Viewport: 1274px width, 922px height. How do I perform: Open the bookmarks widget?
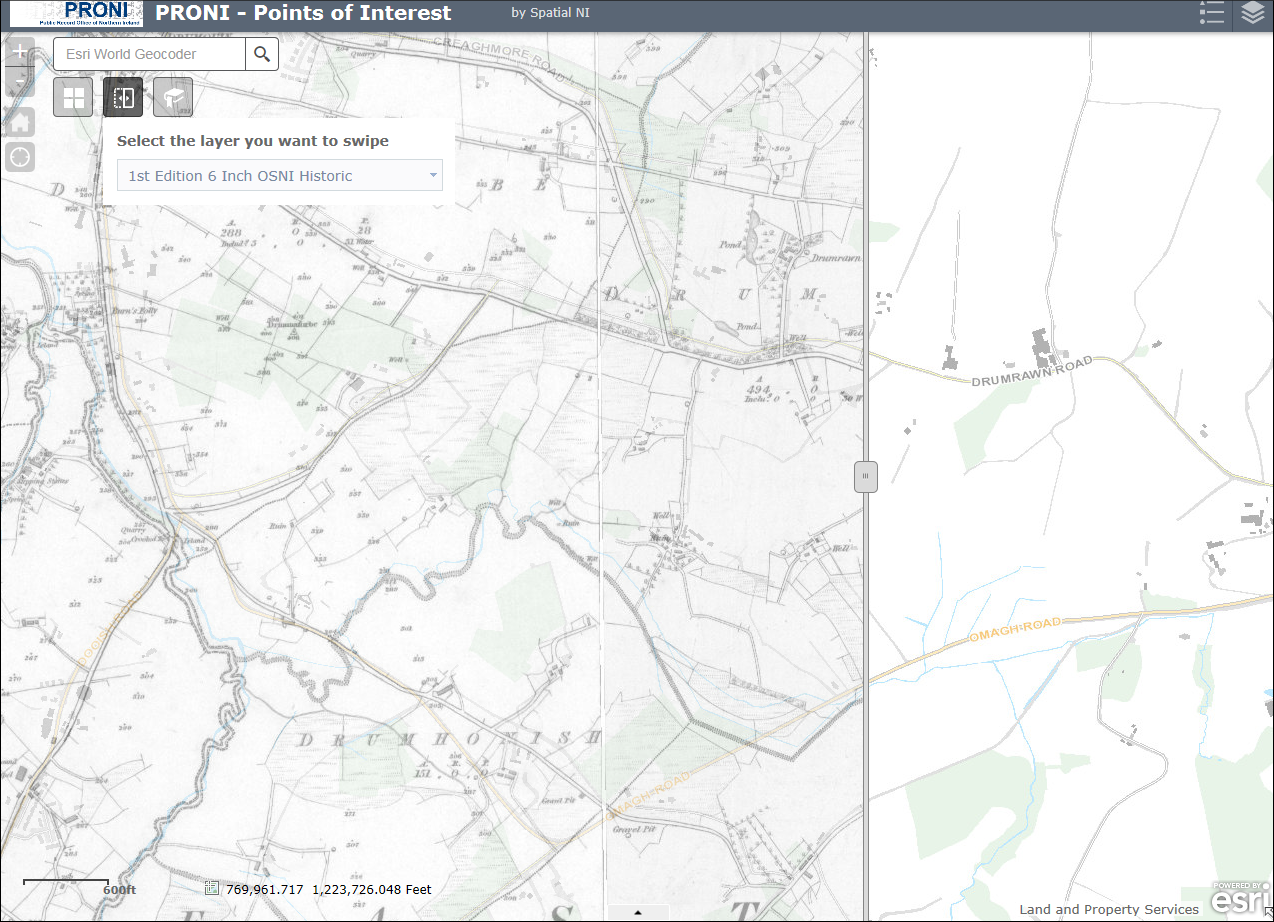[x=173, y=96]
